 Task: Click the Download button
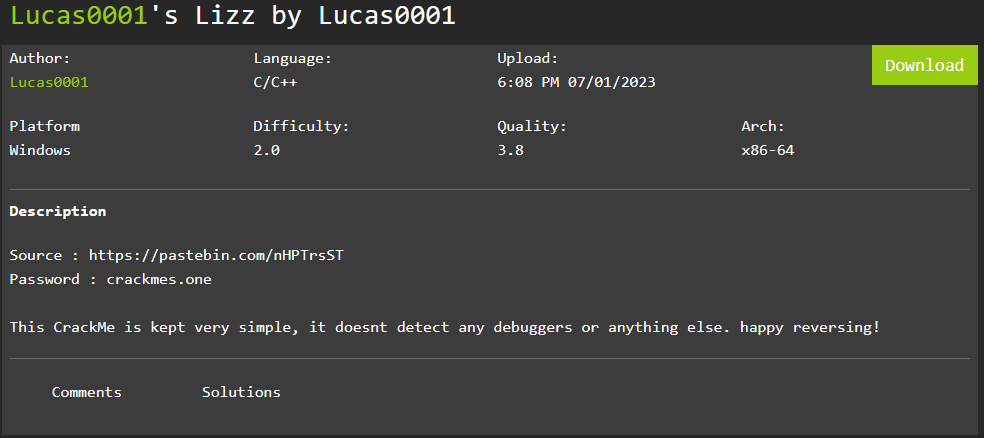[x=924, y=65]
